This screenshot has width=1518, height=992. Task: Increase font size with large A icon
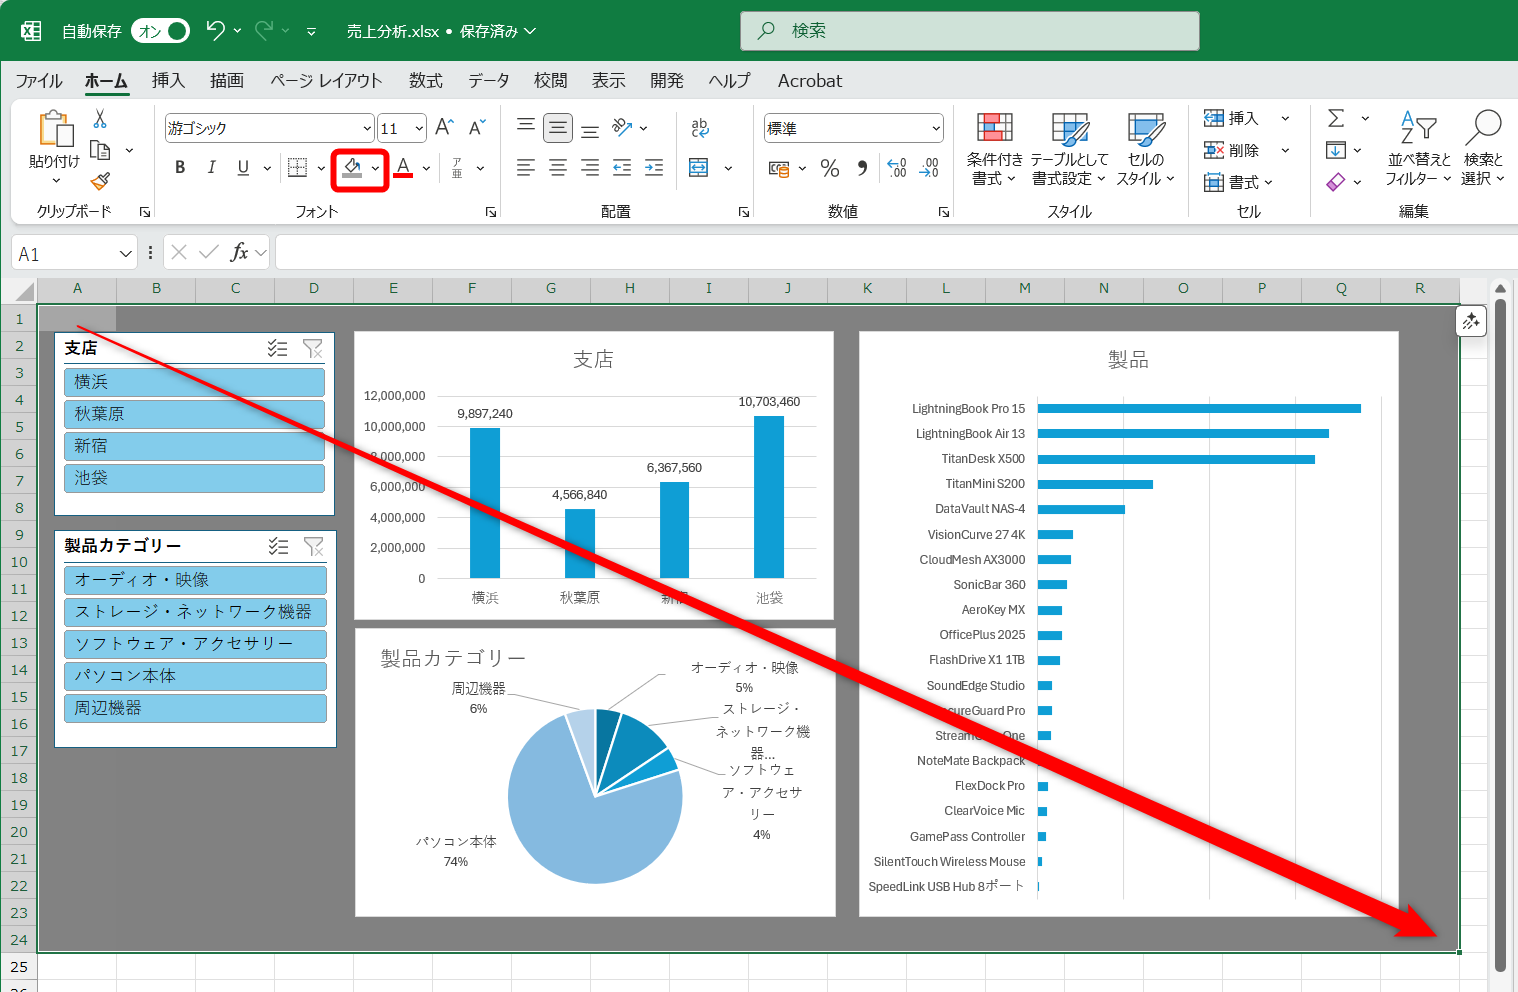pyautogui.click(x=445, y=127)
